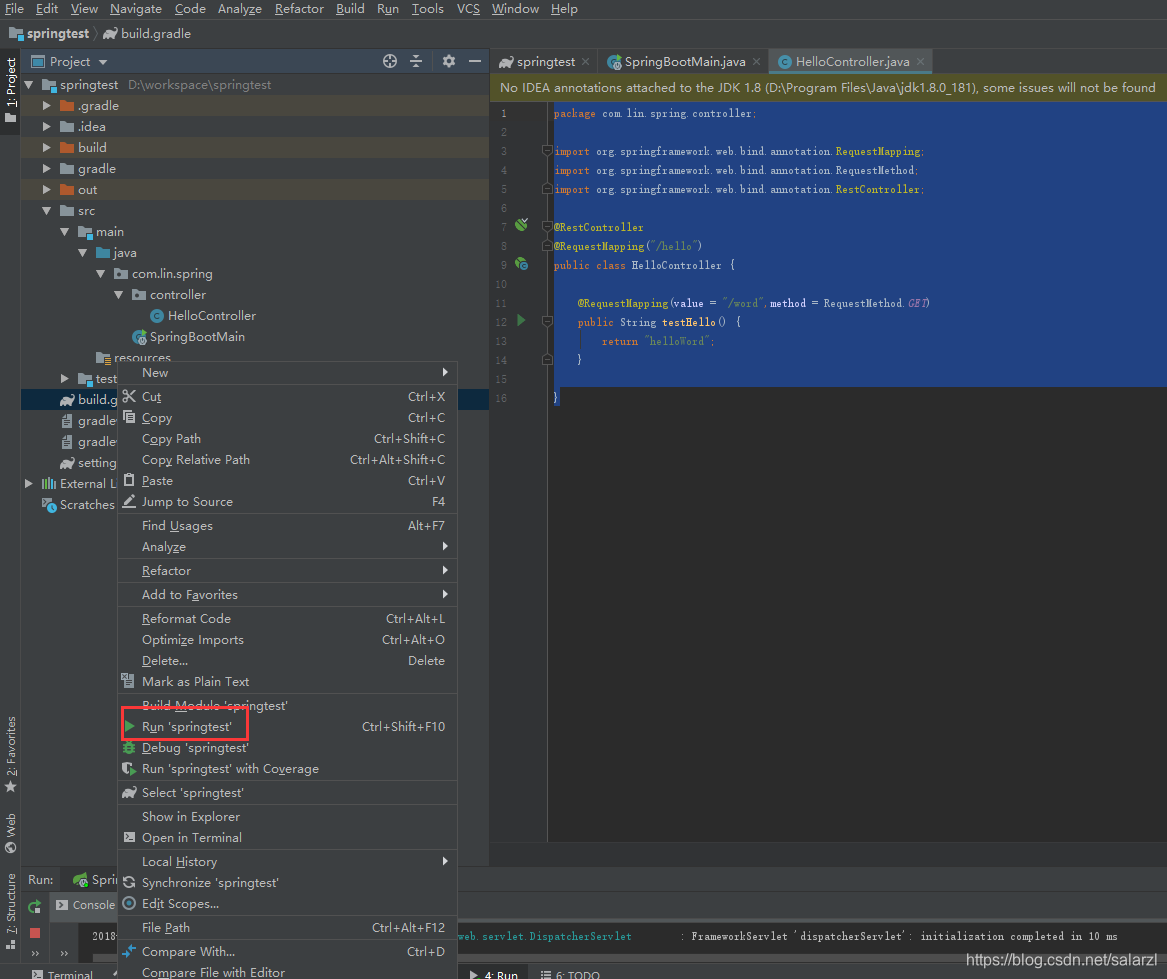Screen dimensions: 1167x979
Task: Collapse all nodes in the Project panel
Action: coord(417,61)
